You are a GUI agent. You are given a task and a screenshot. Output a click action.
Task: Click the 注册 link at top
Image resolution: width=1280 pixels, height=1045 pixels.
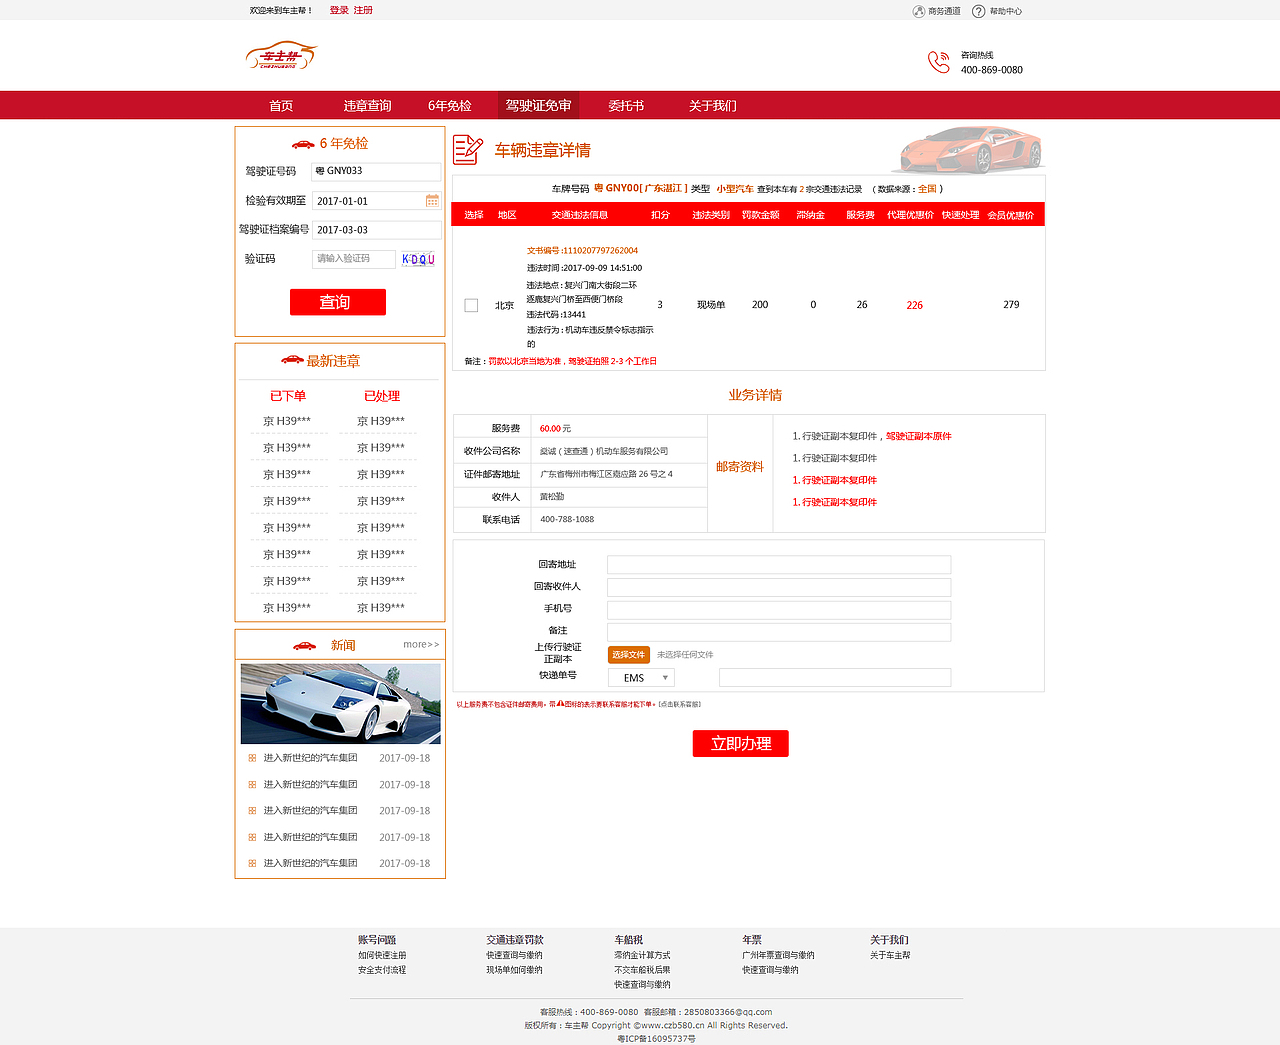[x=363, y=10]
